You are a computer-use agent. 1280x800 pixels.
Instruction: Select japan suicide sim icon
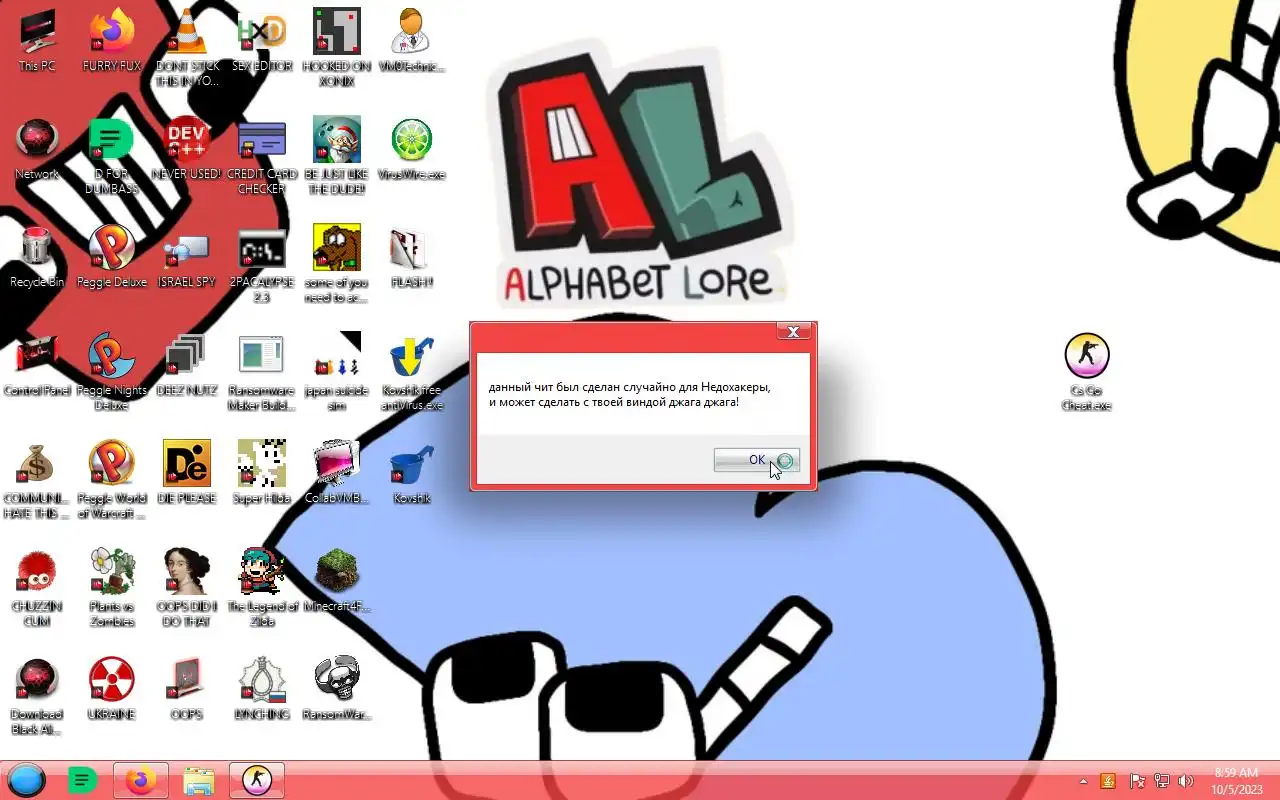pos(337,371)
